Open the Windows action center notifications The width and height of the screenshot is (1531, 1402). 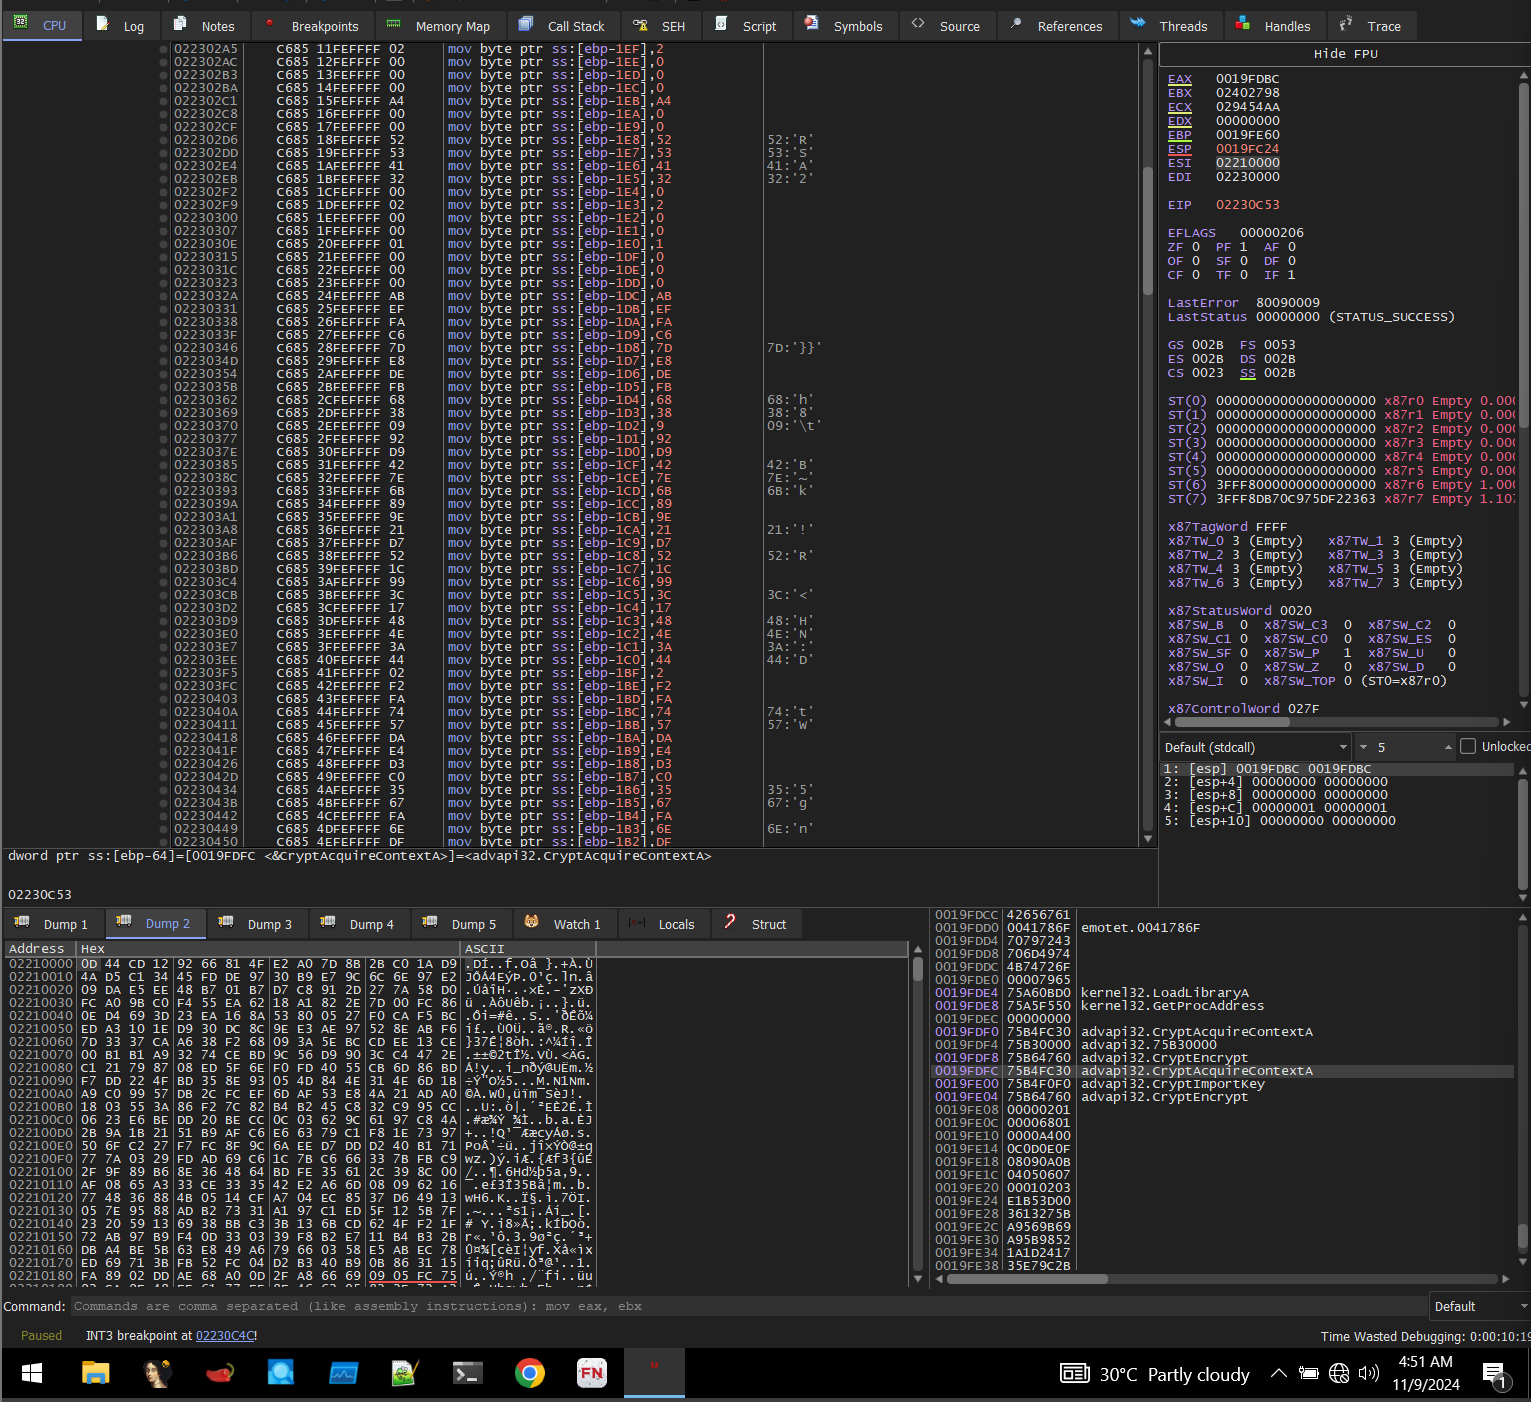tap(1495, 1375)
